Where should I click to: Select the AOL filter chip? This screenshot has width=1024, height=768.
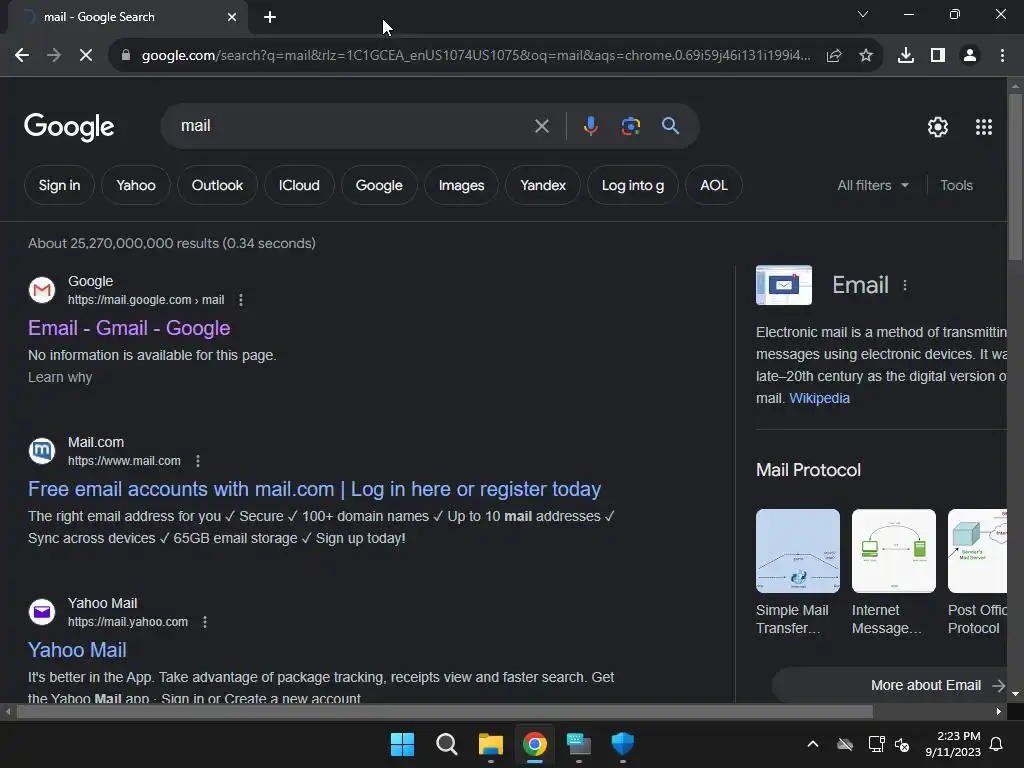coord(714,185)
